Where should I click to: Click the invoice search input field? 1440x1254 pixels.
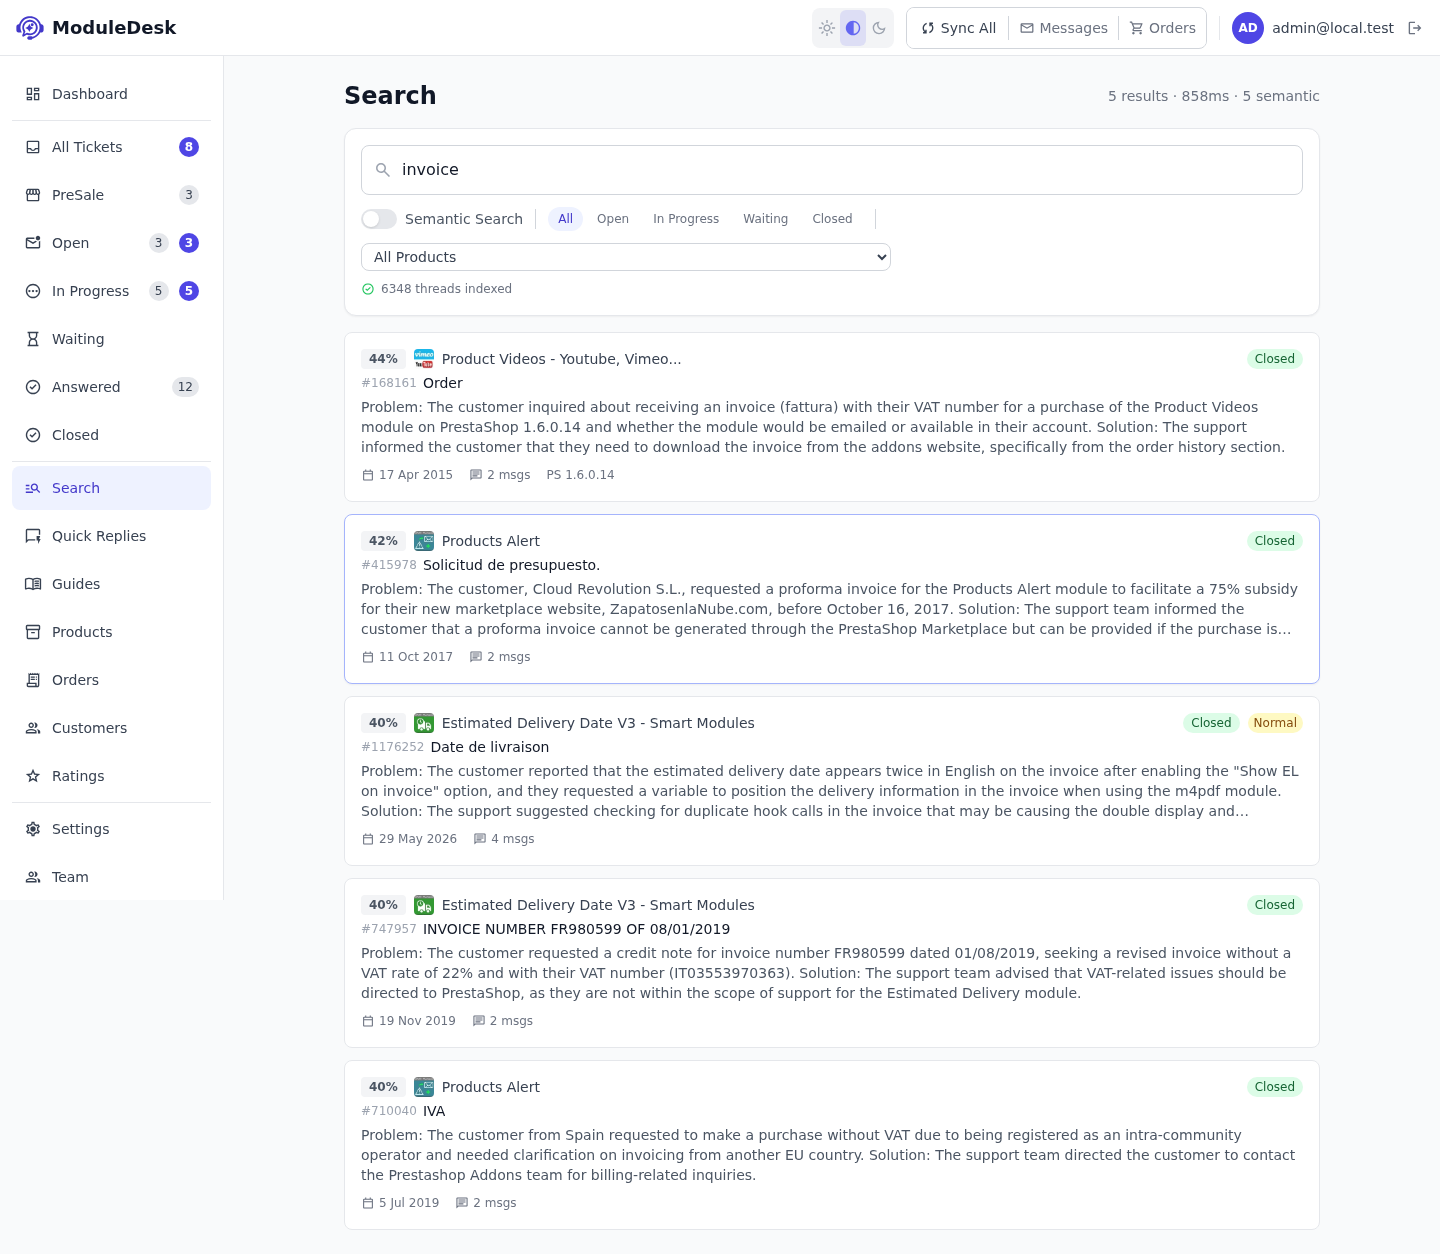tap(832, 170)
